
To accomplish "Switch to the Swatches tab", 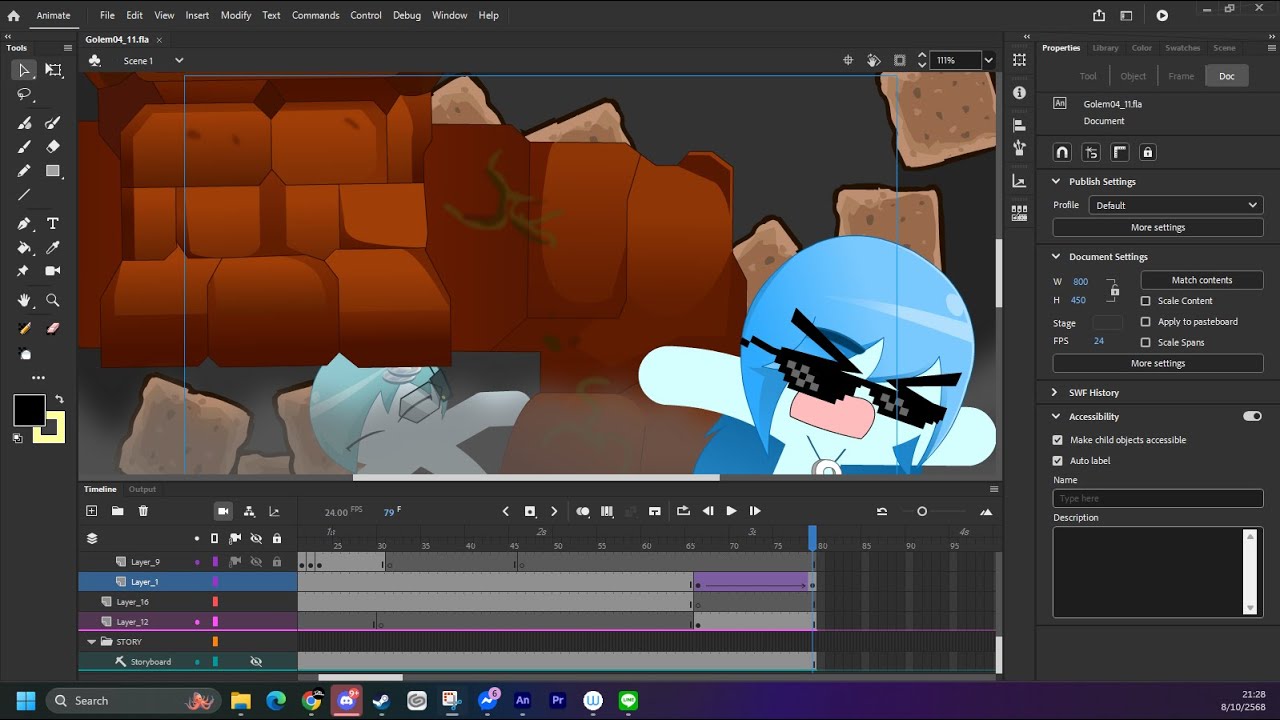I will tap(1183, 48).
